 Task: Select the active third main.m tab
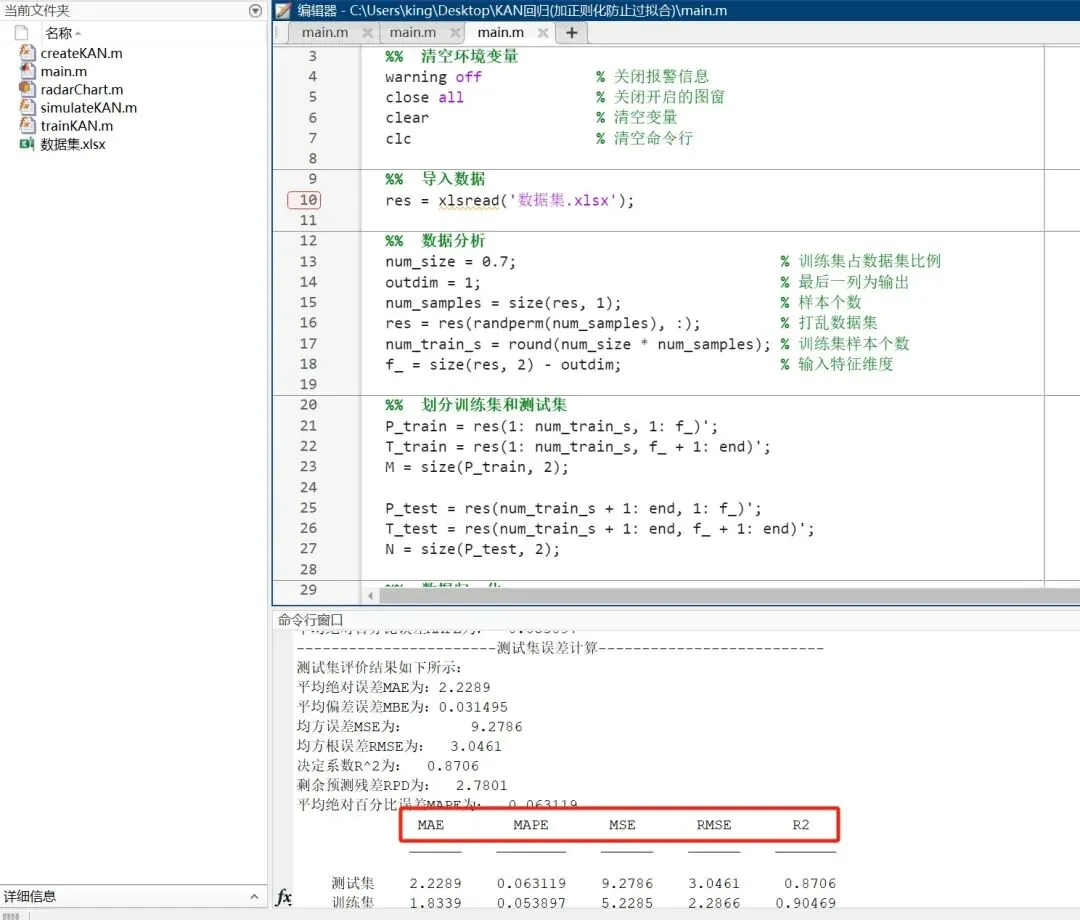[501, 32]
